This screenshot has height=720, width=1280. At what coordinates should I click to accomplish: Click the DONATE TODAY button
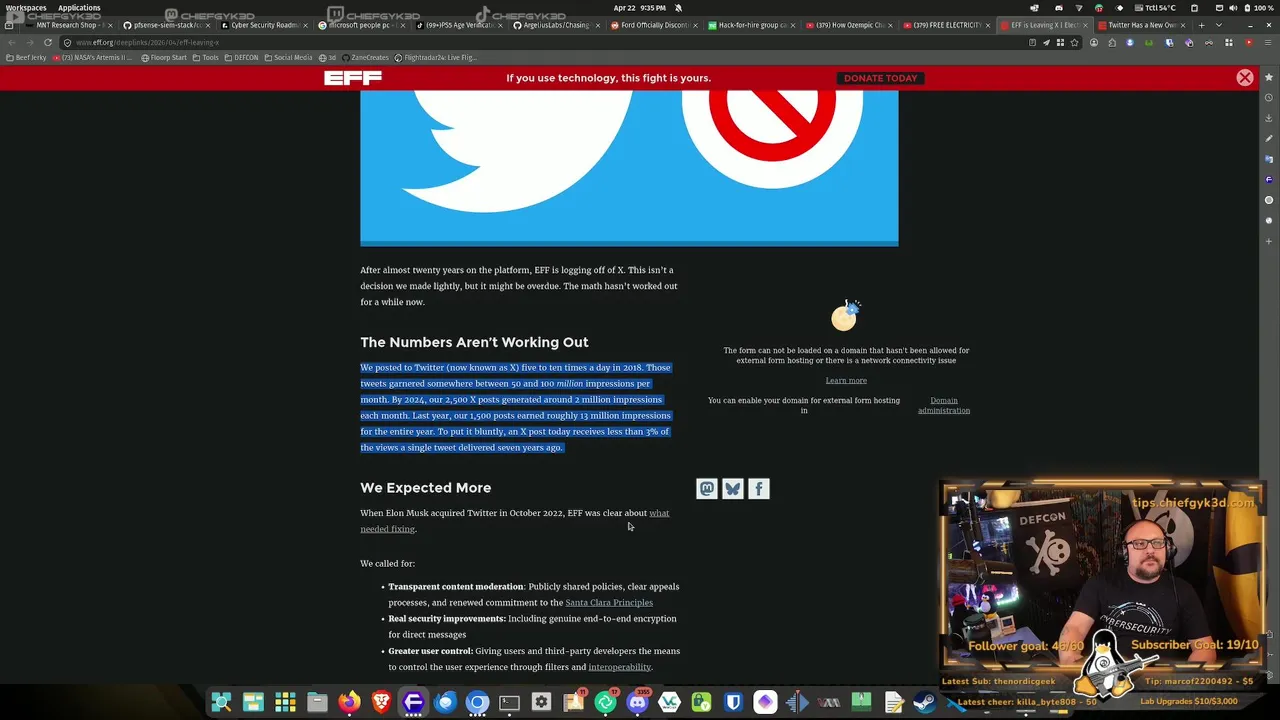[x=880, y=78]
